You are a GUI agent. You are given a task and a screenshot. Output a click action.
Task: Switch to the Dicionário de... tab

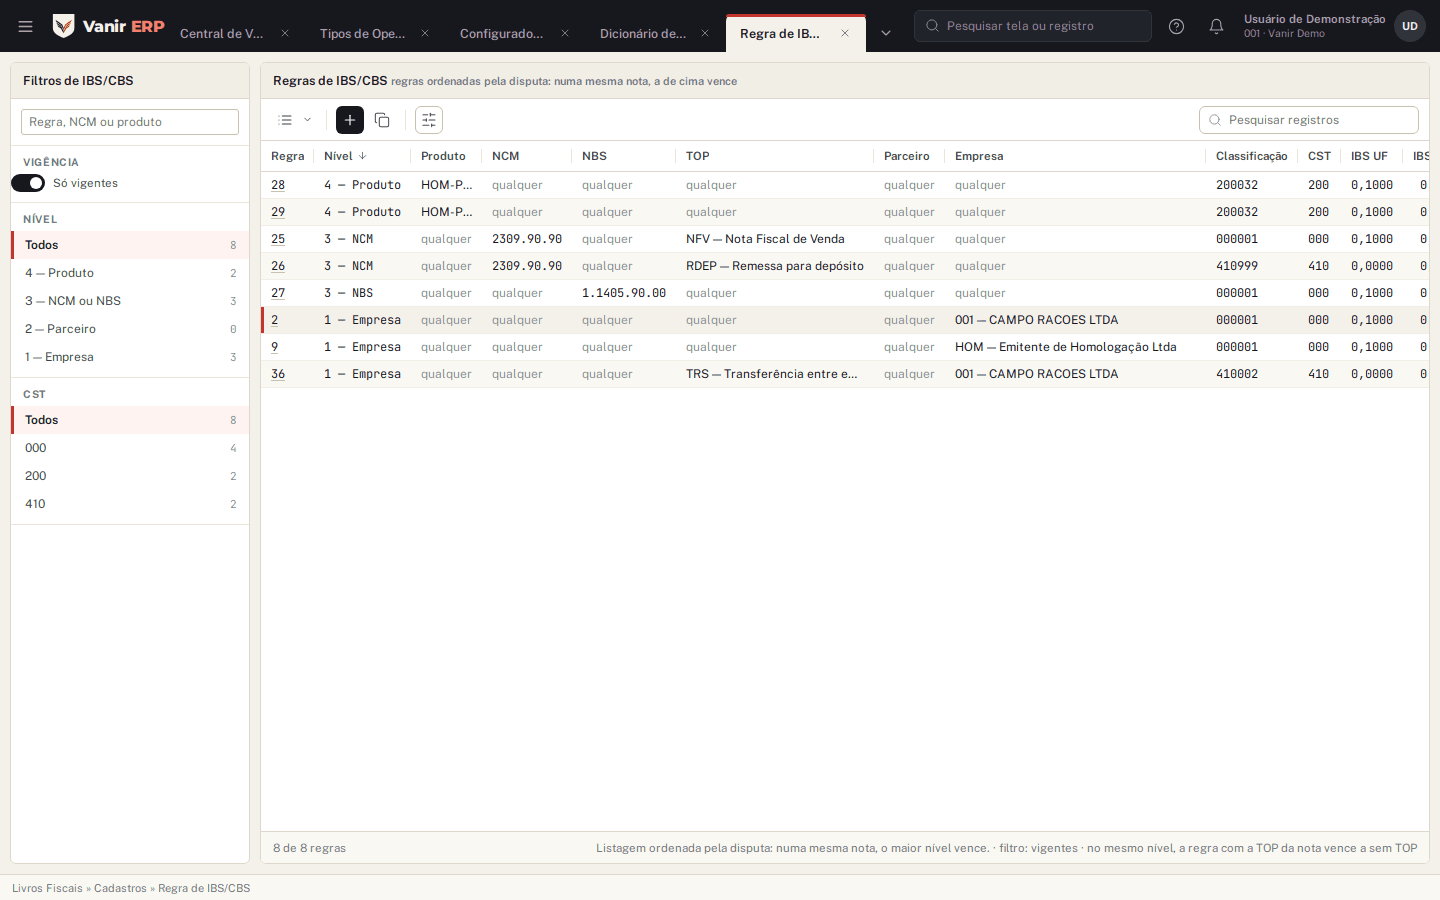point(643,33)
